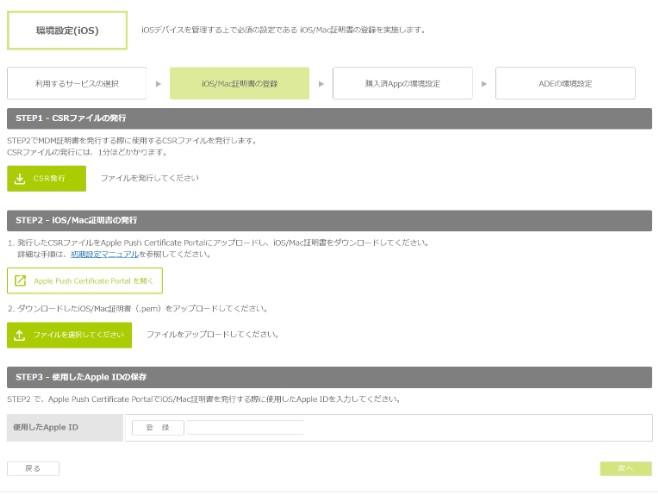Focus the 使用したApple ID text field
This screenshot has width=658, height=494.
click(245, 428)
